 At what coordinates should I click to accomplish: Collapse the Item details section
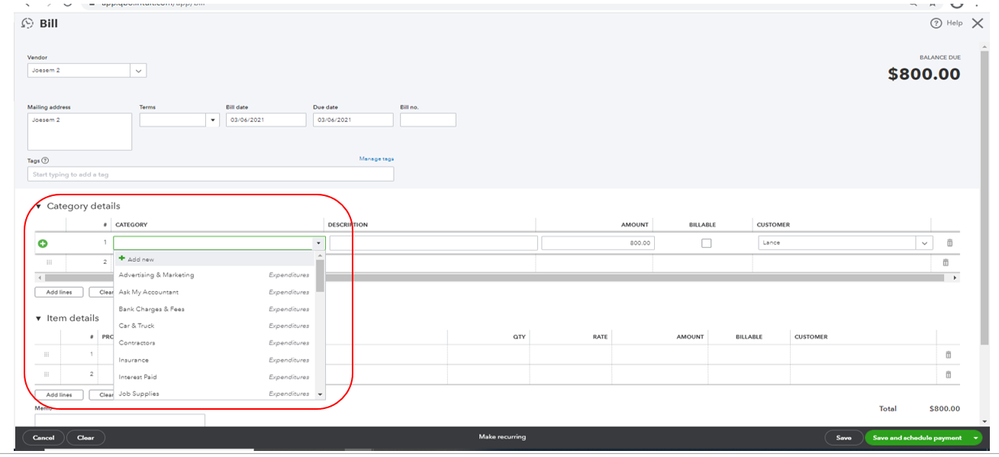point(38,318)
